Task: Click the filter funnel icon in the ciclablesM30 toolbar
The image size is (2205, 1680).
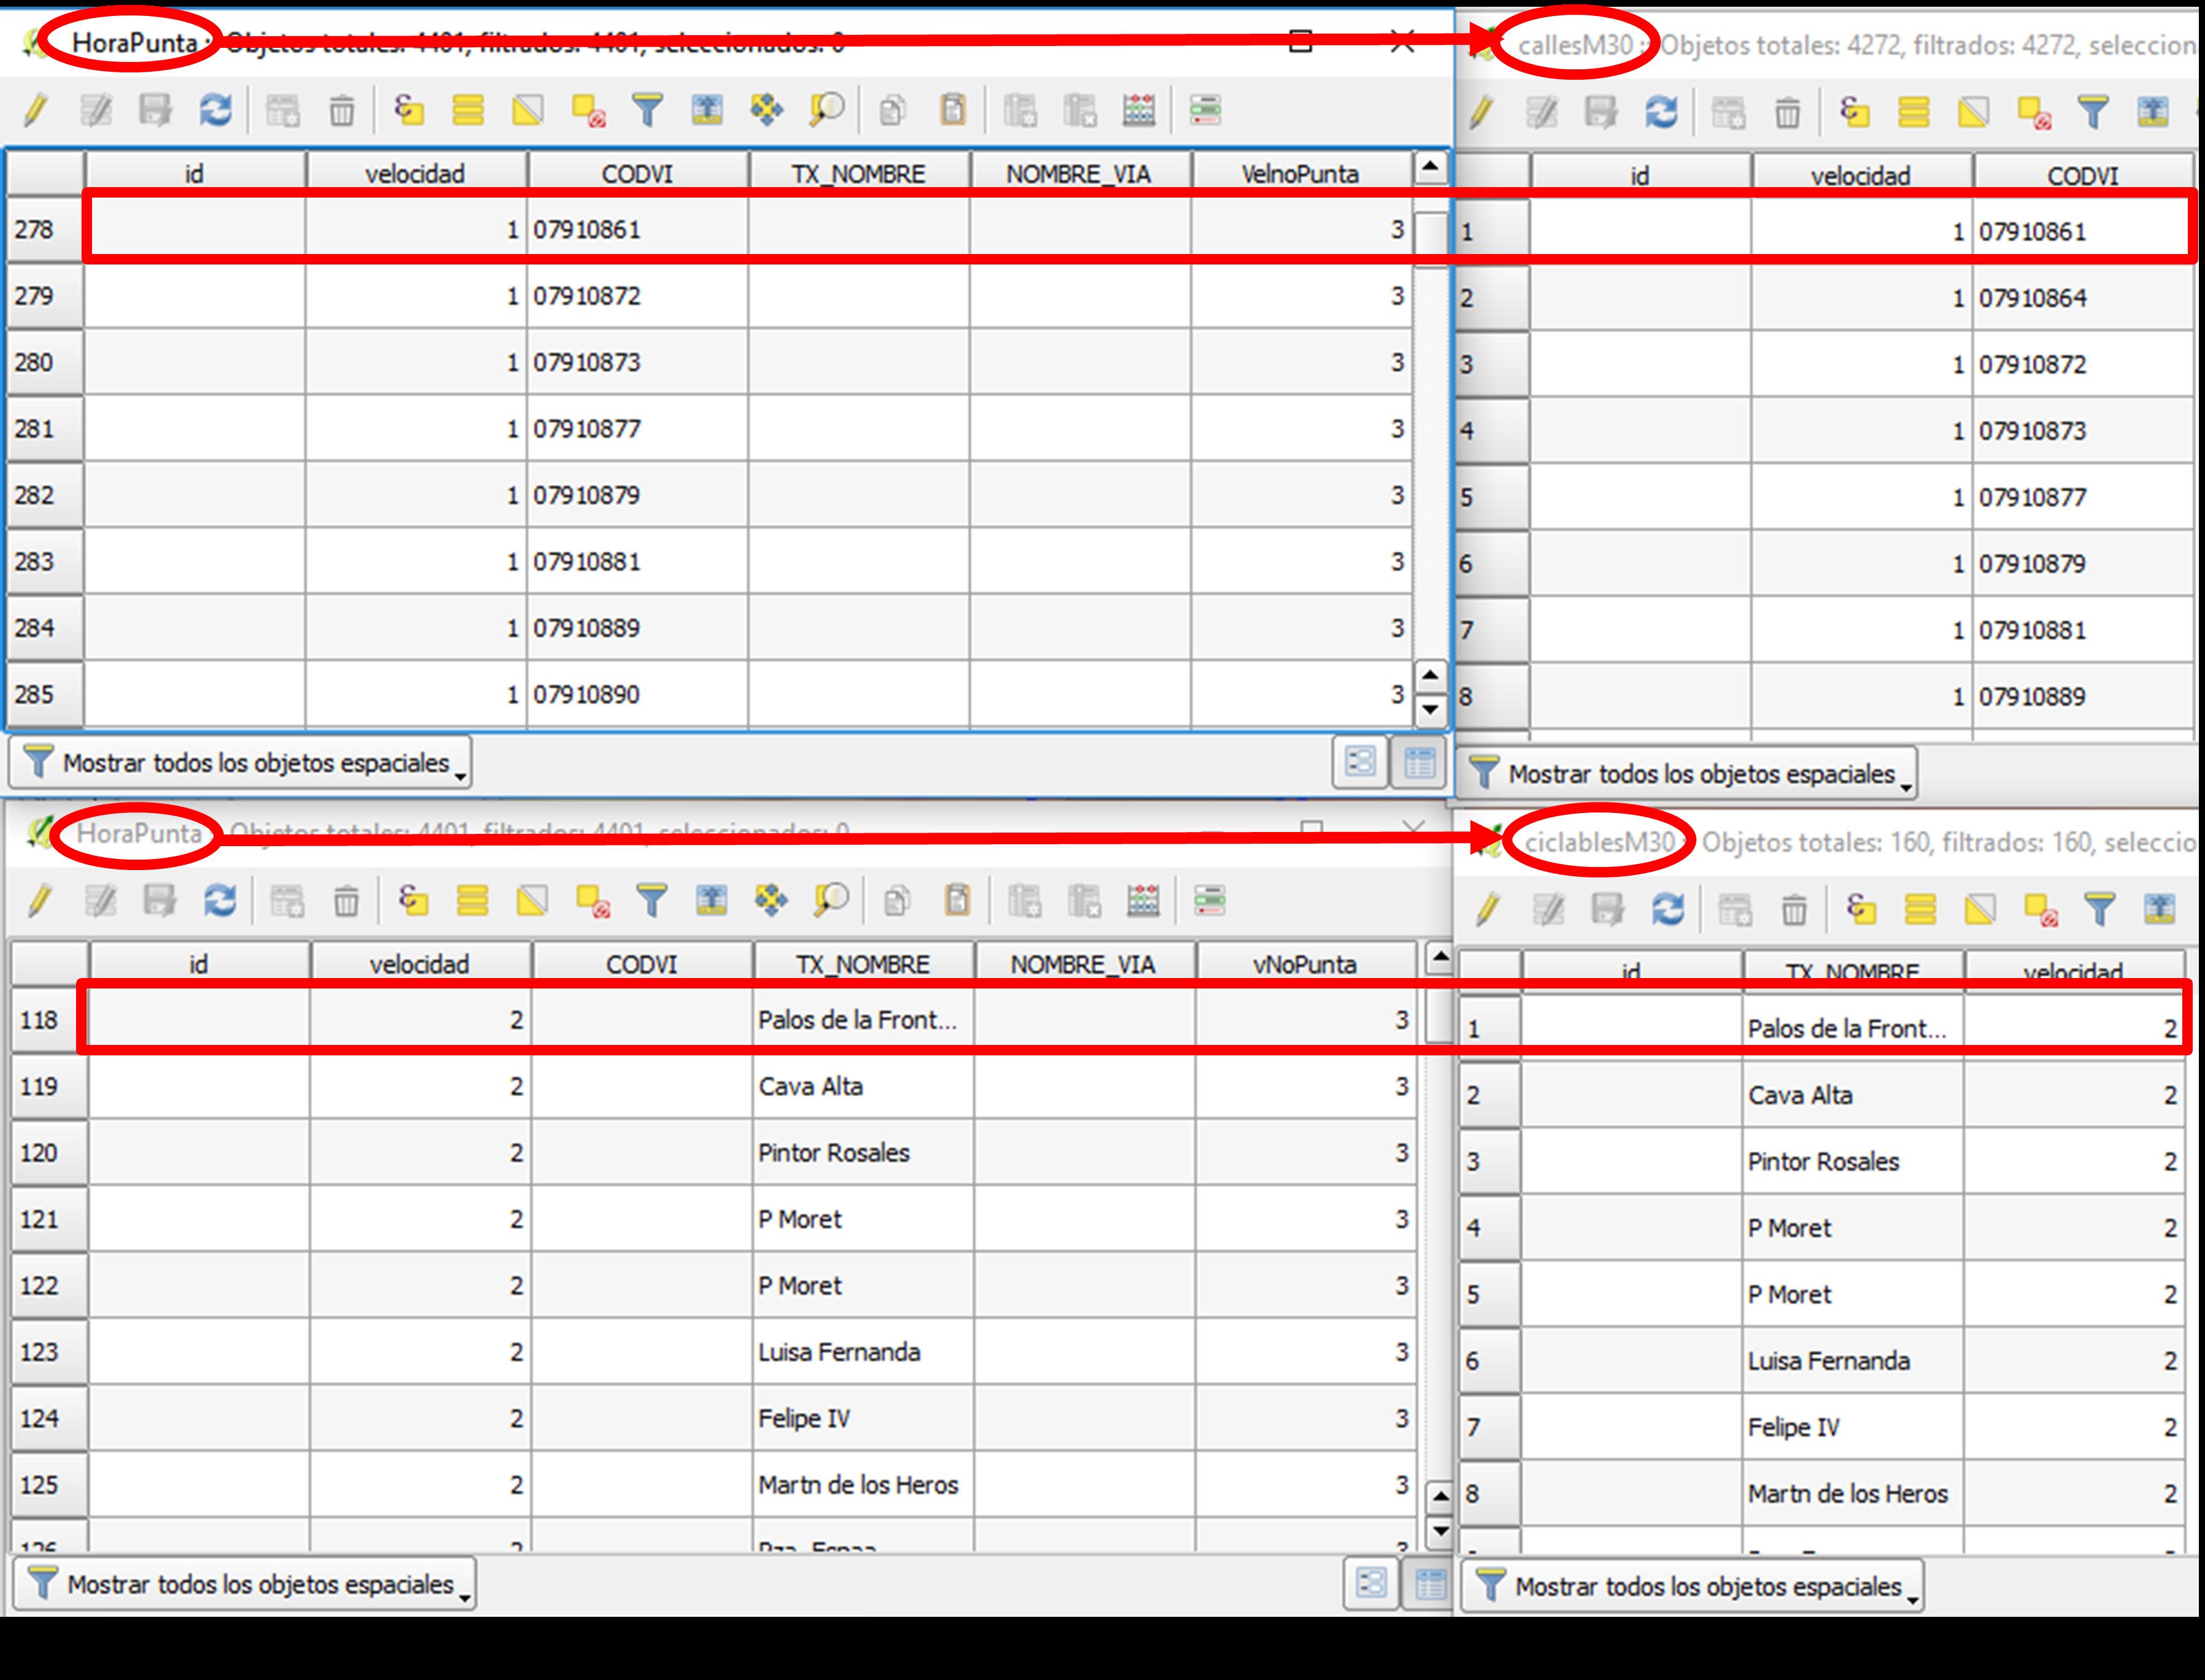Action: pyautogui.click(x=2099, y=910)
